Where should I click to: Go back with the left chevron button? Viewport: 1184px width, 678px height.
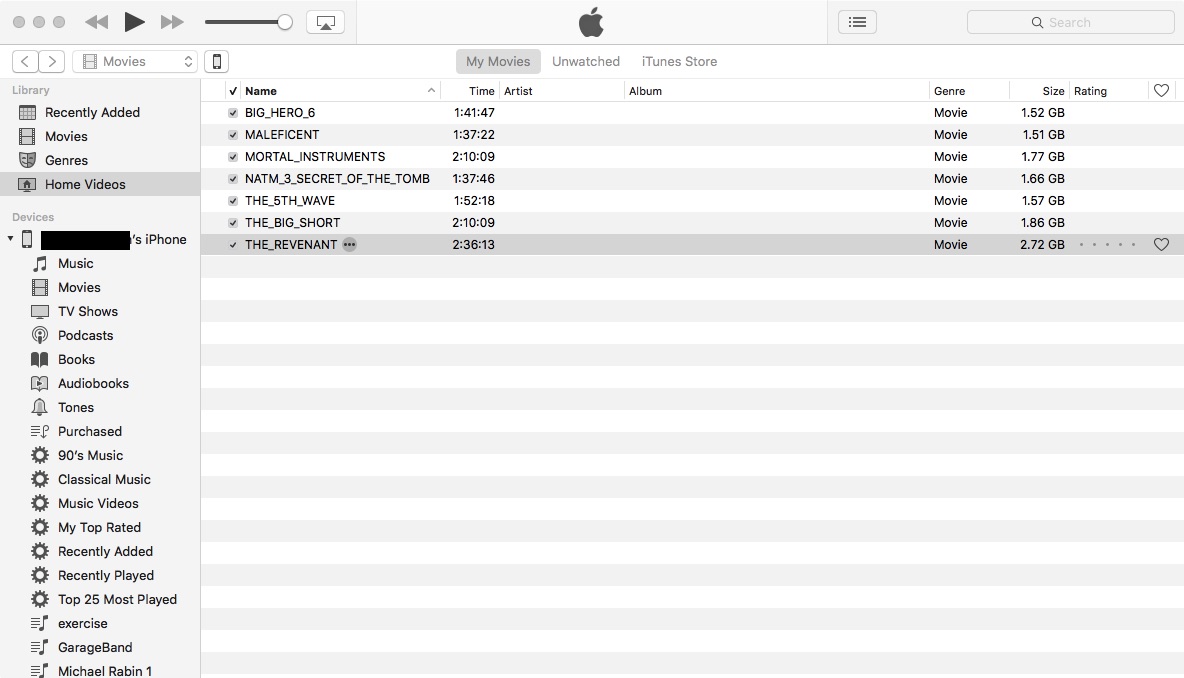pos(25,61)
